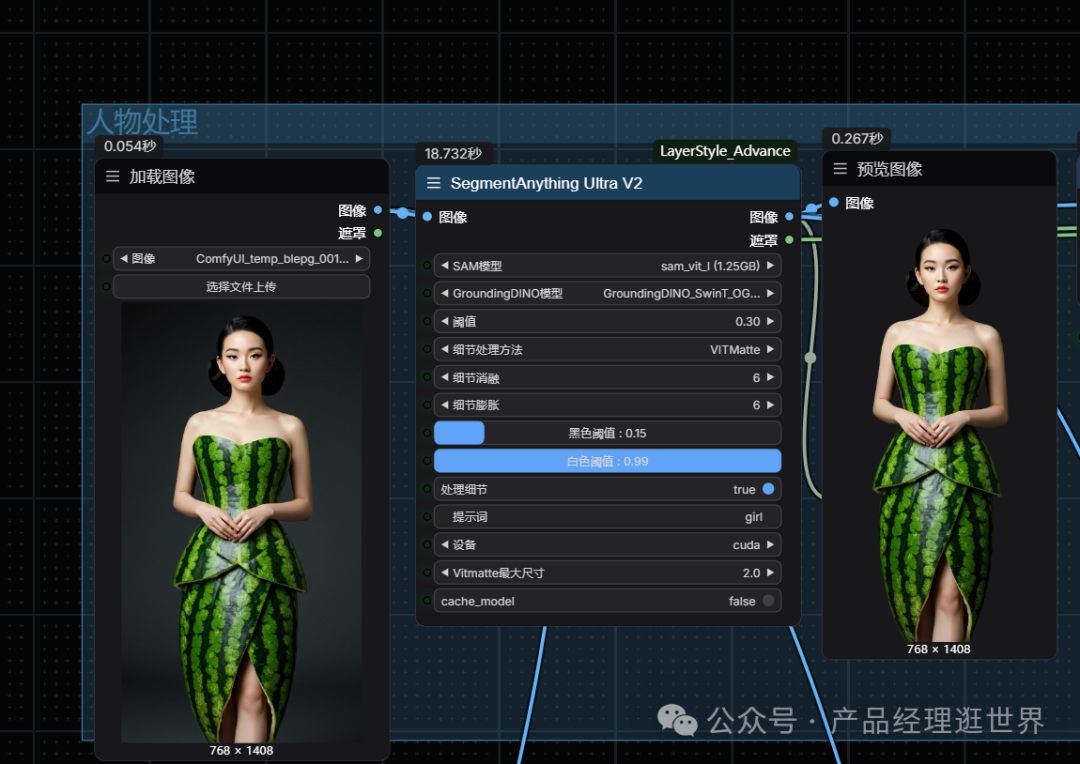Click segmented preview image in 预览图像 node
1080x764 pixels.
[939, 434]
